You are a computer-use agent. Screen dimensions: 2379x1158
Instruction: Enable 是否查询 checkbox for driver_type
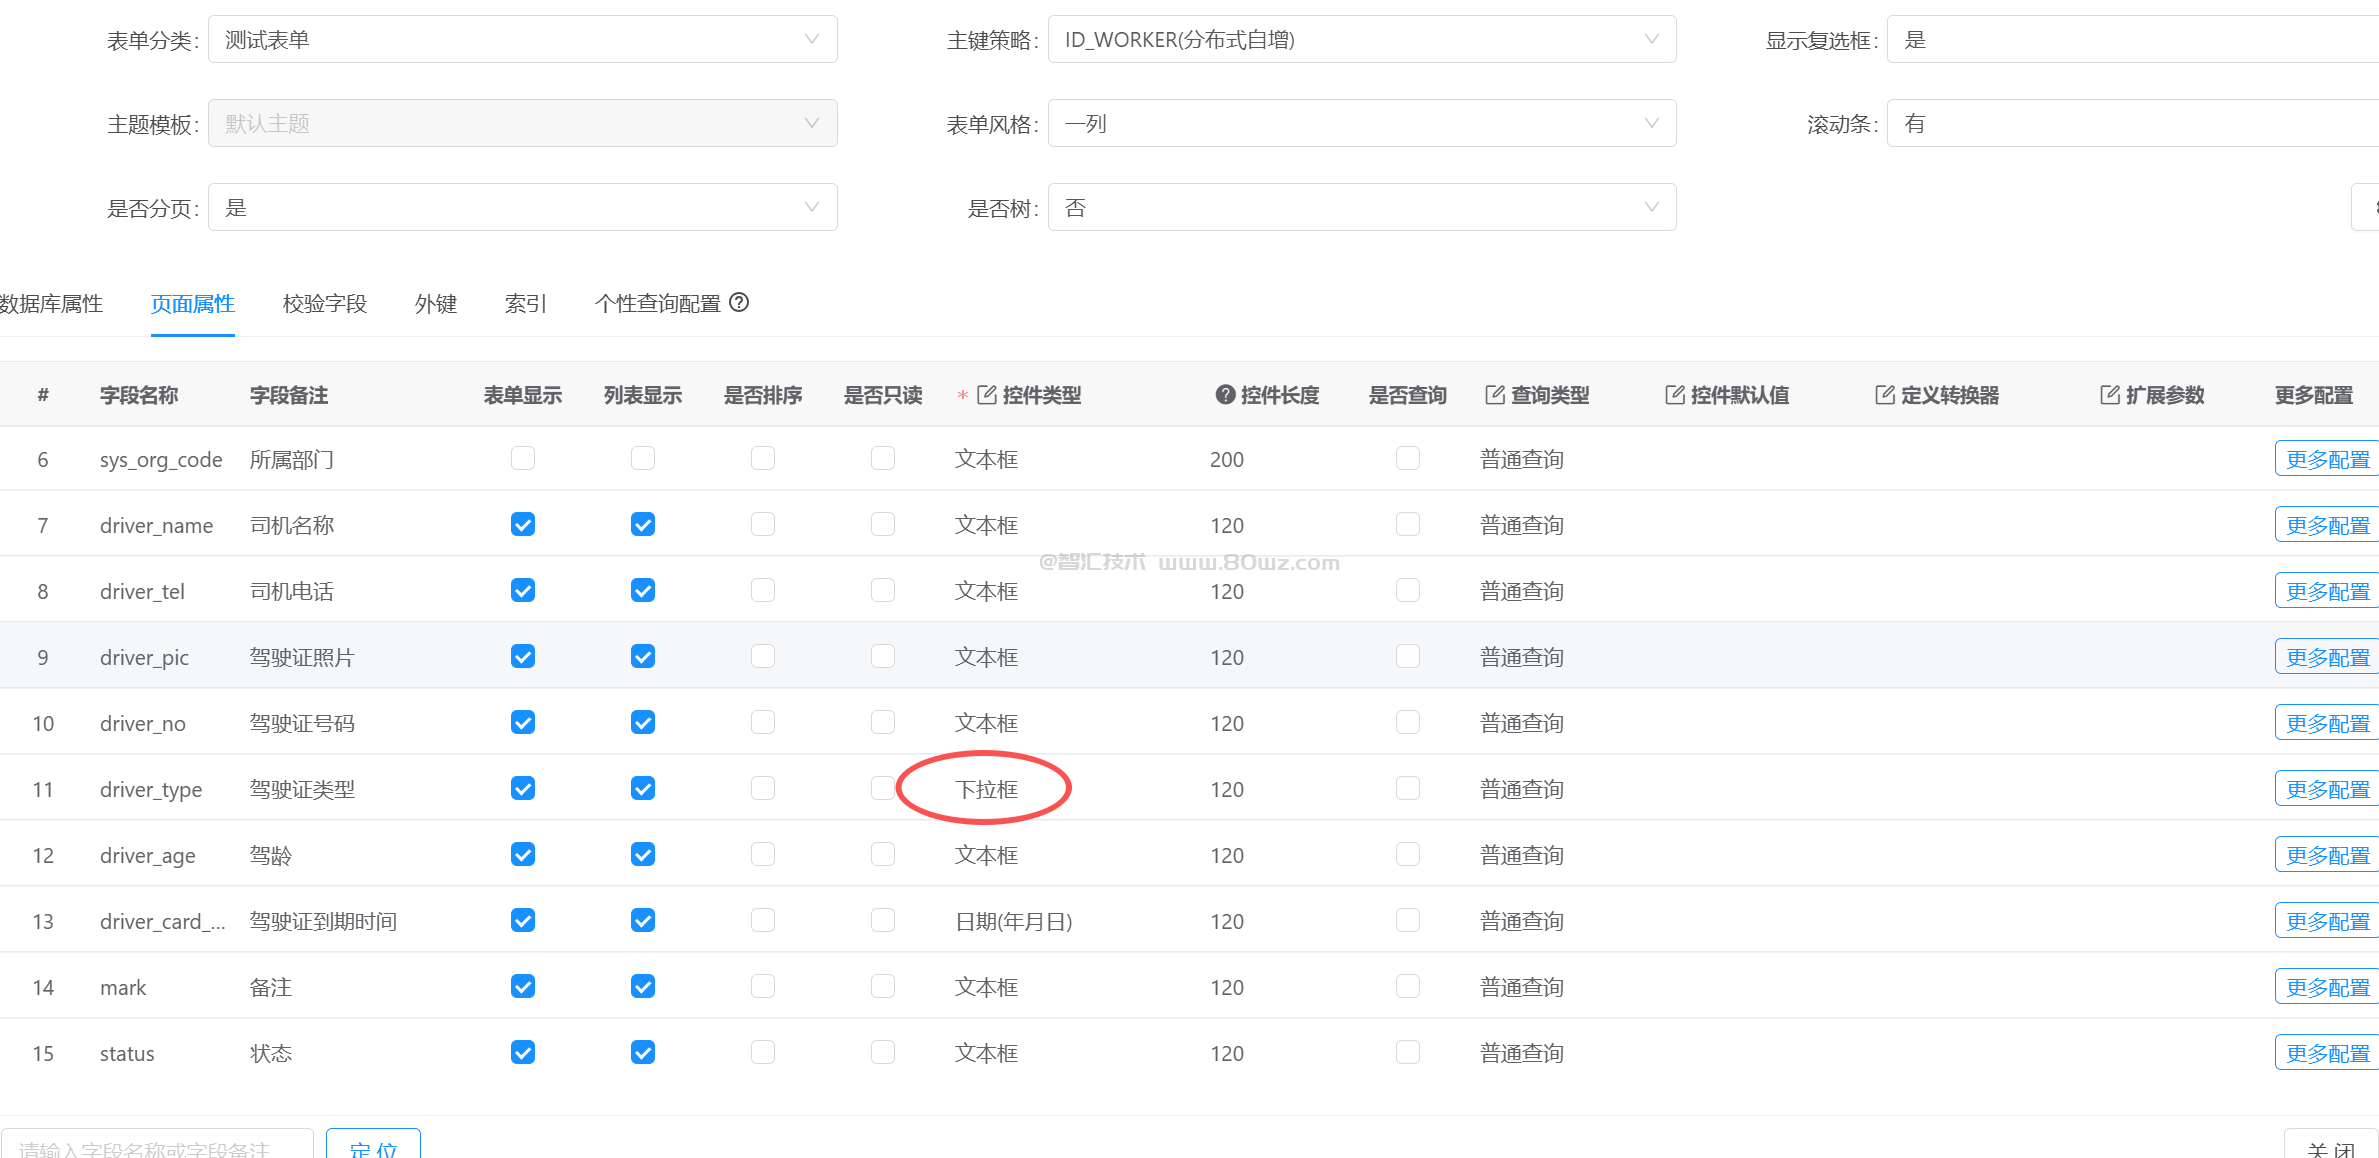point(1408,788)
